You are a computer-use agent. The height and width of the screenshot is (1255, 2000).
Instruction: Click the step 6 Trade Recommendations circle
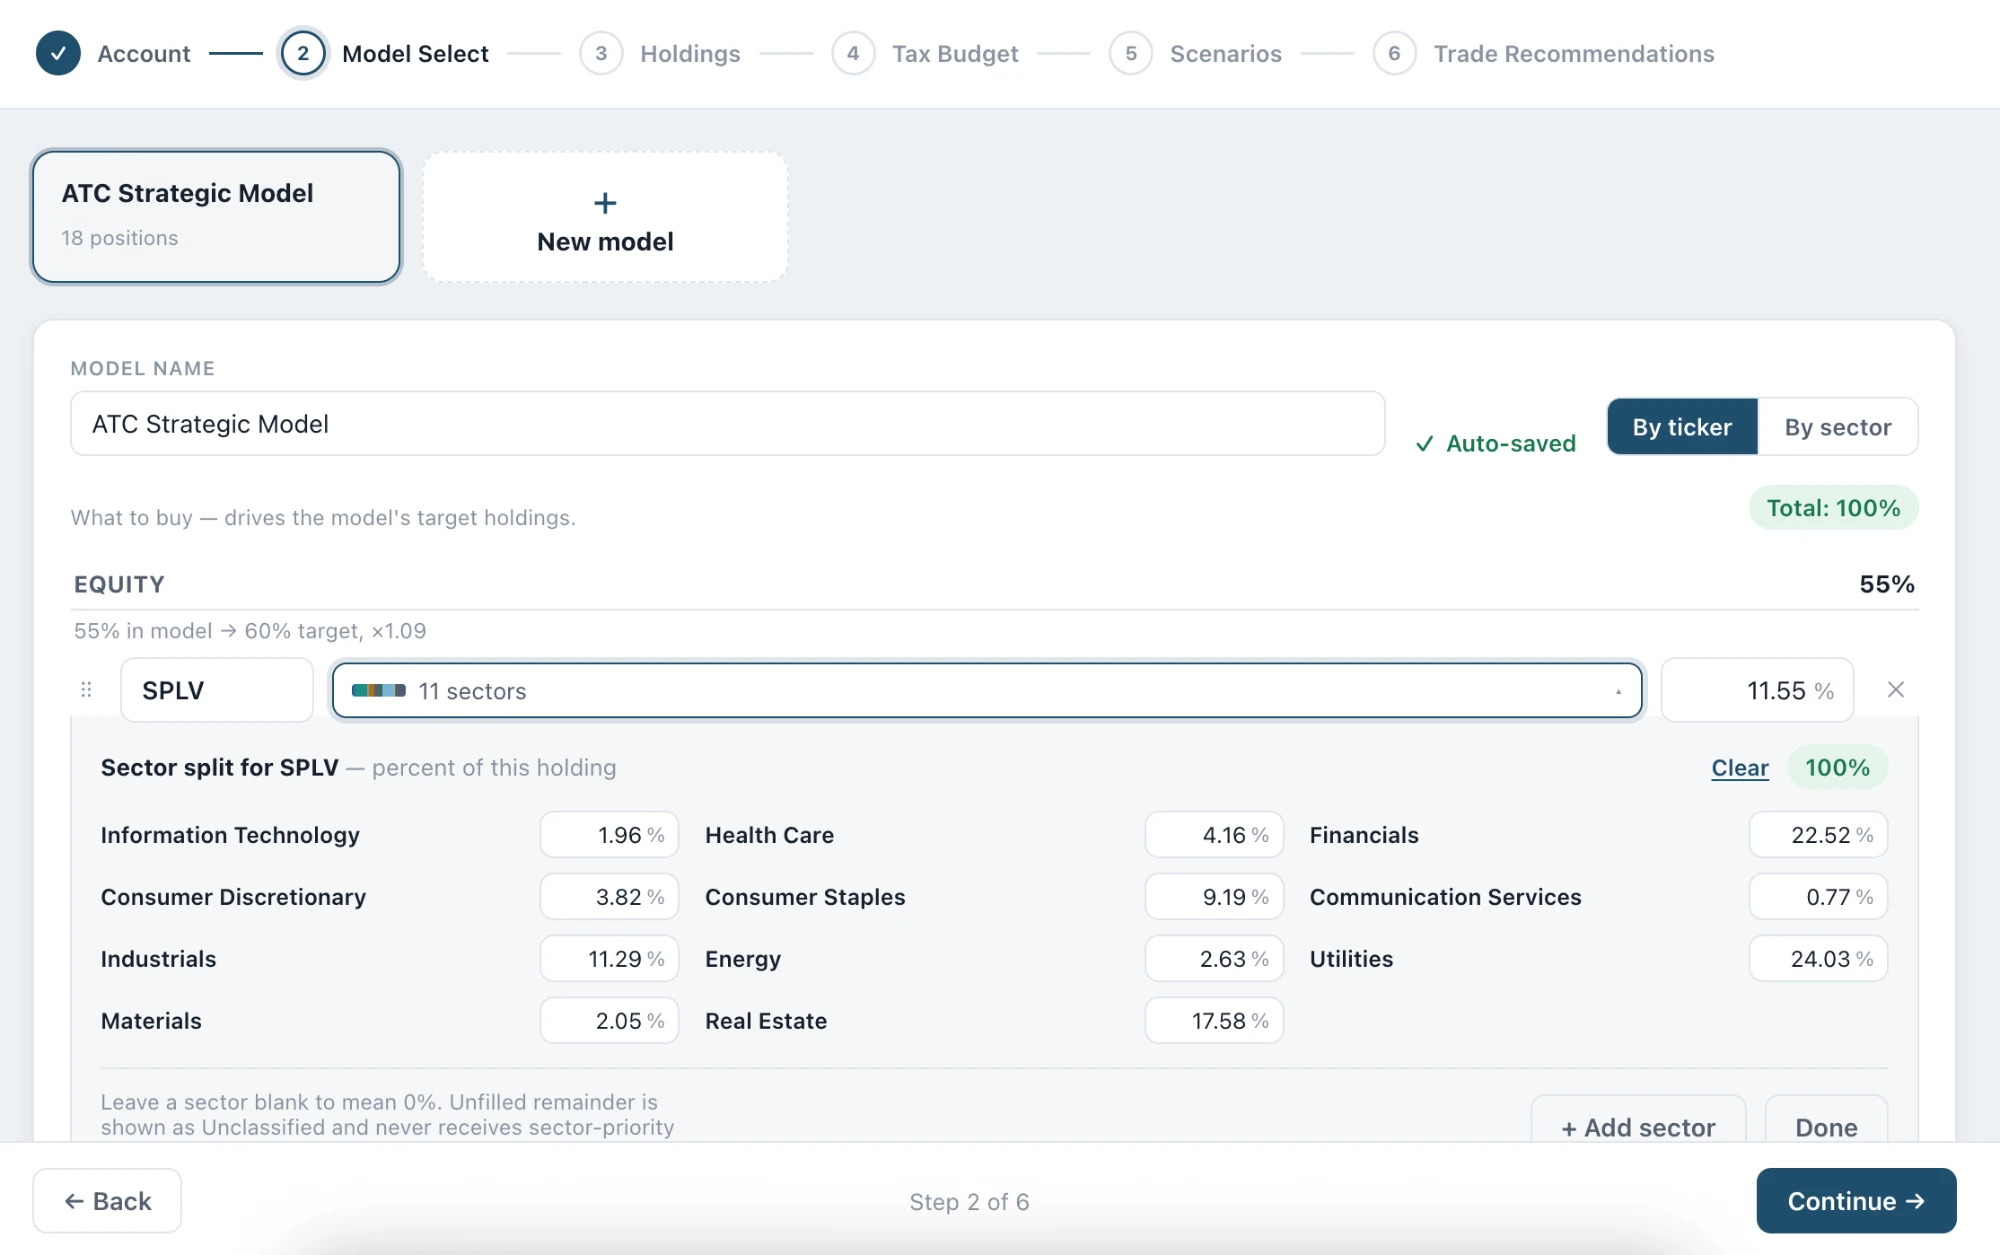[x=1394, y=53]
